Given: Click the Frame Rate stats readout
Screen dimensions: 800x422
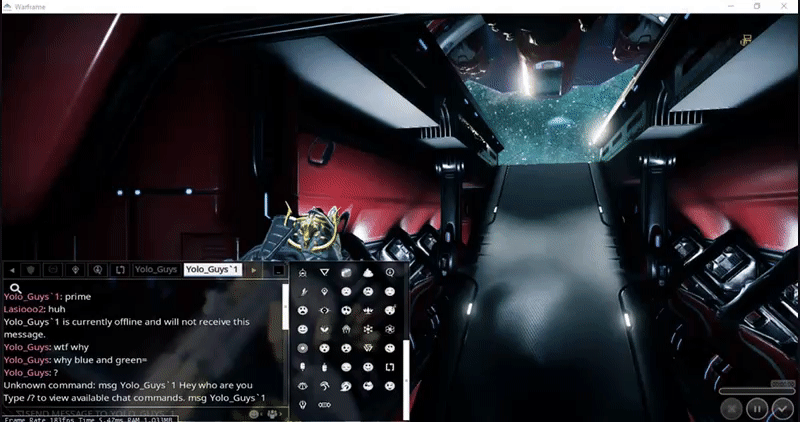Looking at the screenshot, I should (x=91, y=419).
